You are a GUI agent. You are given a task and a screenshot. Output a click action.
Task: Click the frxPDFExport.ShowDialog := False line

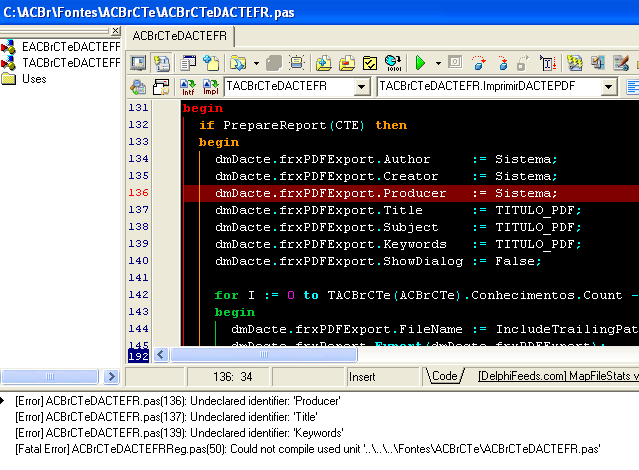(378, 261)
